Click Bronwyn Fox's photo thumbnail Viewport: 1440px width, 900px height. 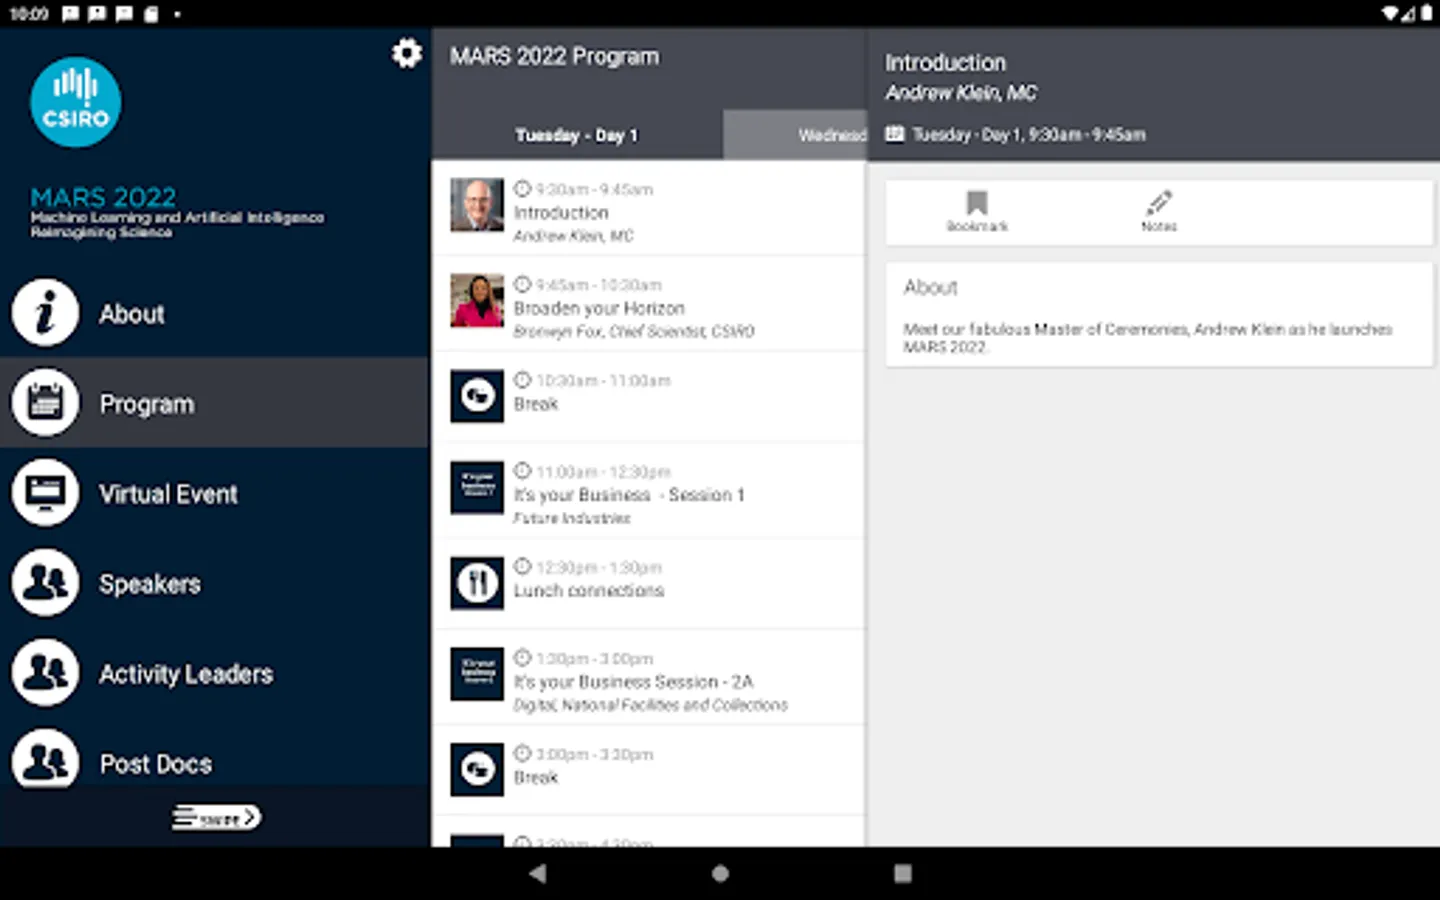coord(477,300)
